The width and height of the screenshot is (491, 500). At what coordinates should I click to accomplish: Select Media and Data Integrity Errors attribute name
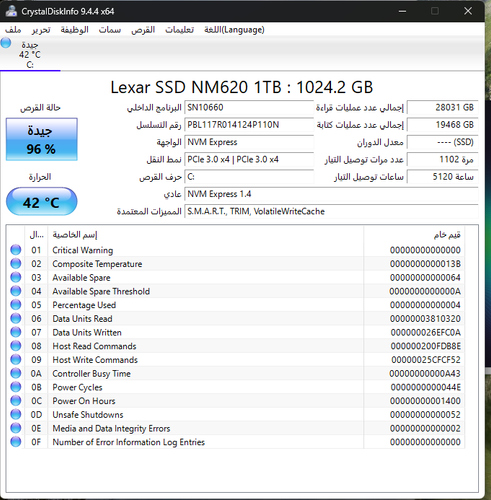point(111,428)
